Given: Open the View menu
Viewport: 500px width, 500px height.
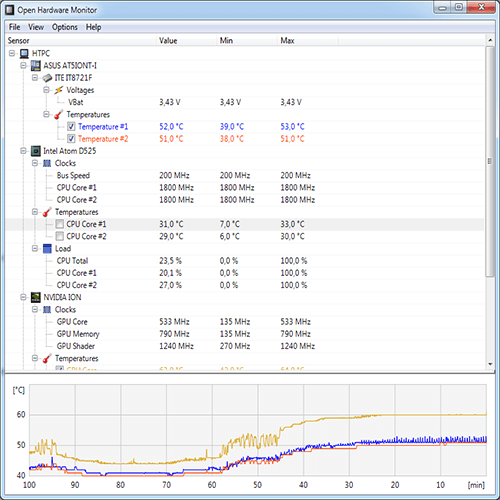Looking at the screenshot, I should click(36, 27).
